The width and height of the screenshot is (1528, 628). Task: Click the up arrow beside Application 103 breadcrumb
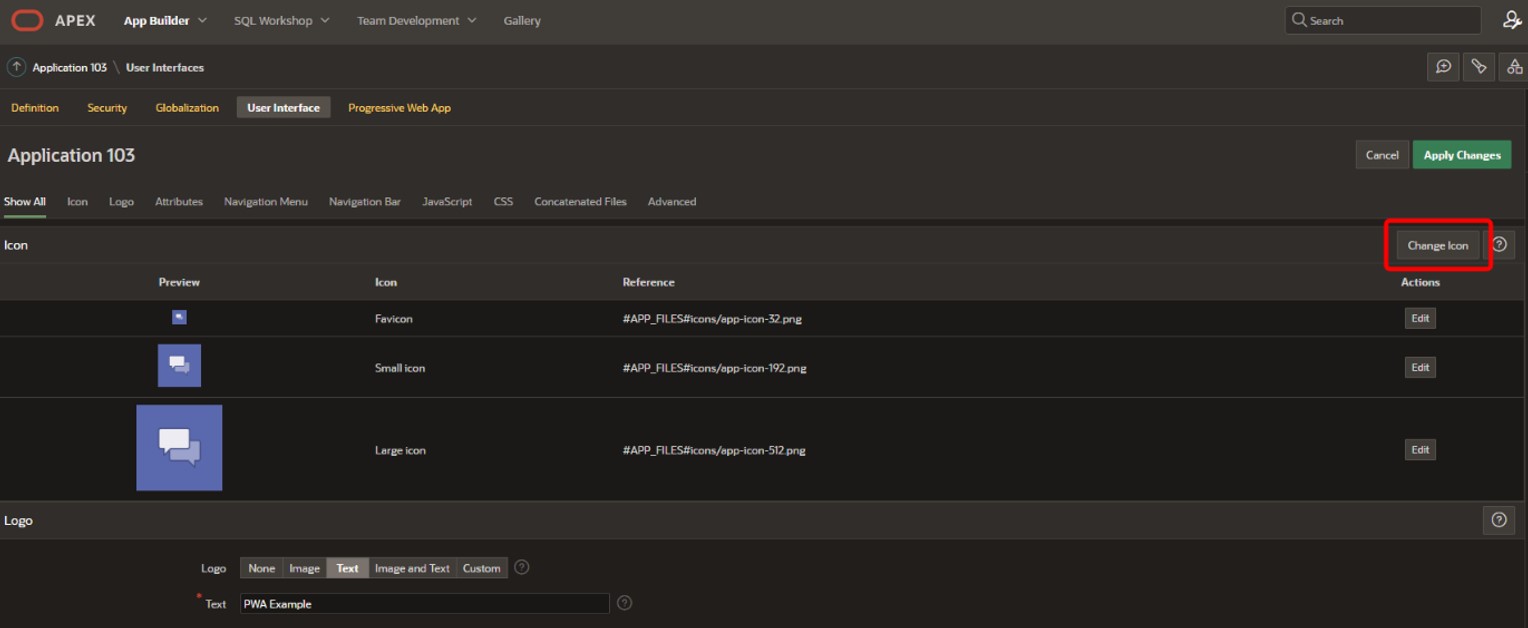16,67
